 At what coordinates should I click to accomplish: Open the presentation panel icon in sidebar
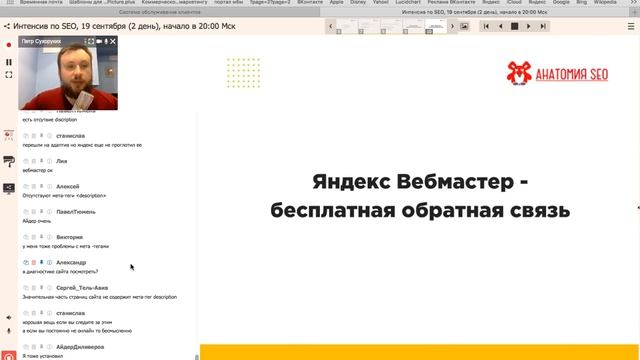point(9,135)
